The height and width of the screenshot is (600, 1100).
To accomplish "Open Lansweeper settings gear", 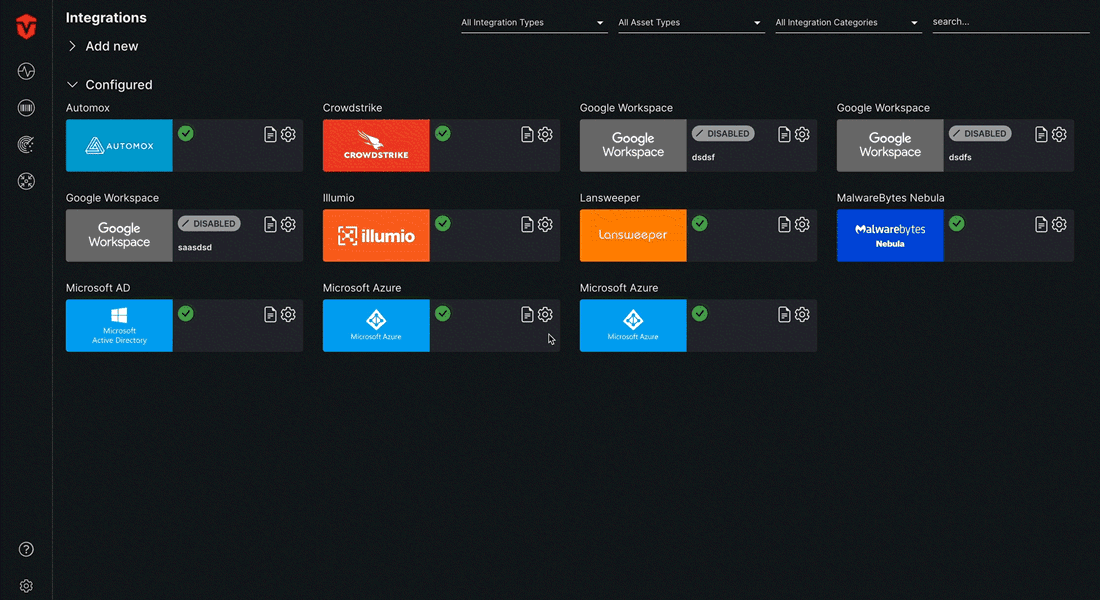I will coord(802,225).
